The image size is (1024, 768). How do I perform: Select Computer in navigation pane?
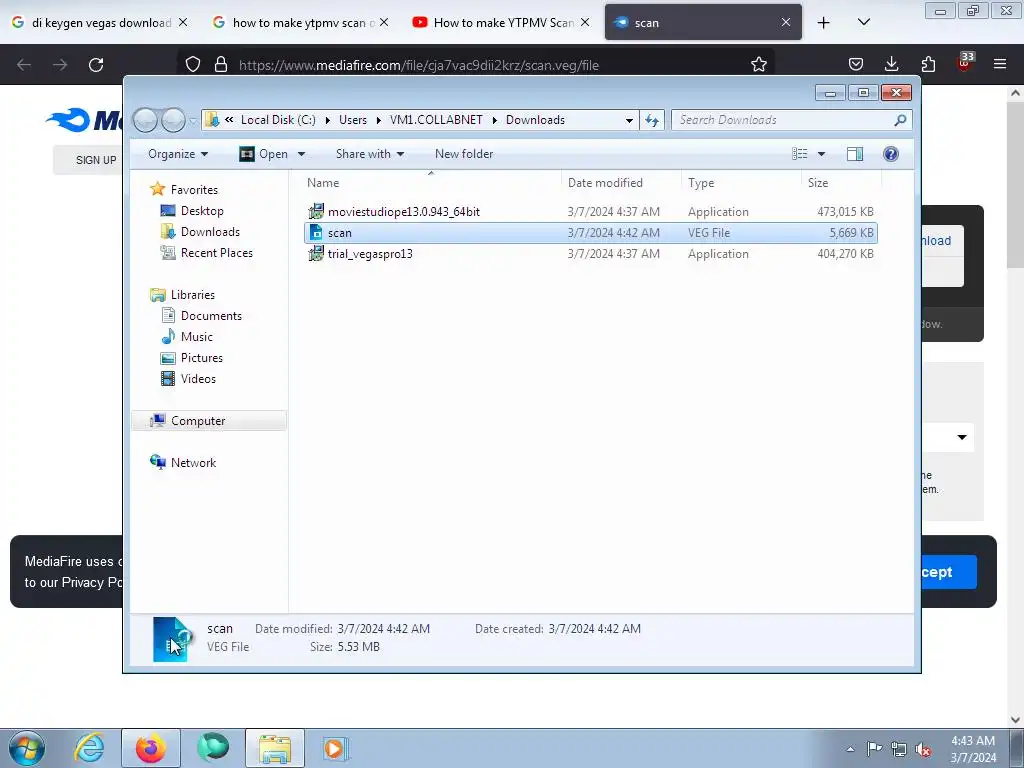[x=209, y=421]
